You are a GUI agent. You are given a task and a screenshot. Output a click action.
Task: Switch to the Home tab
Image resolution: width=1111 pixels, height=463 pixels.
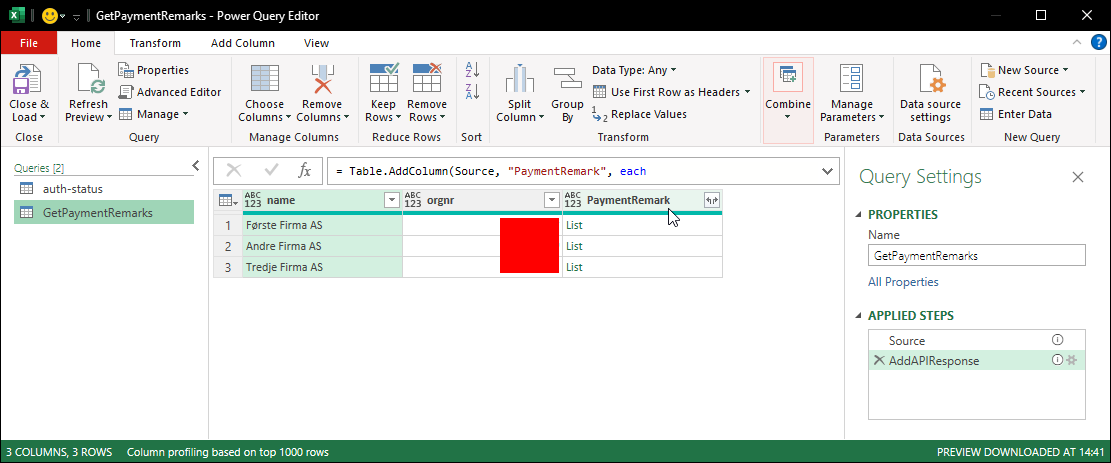(86, 43)
